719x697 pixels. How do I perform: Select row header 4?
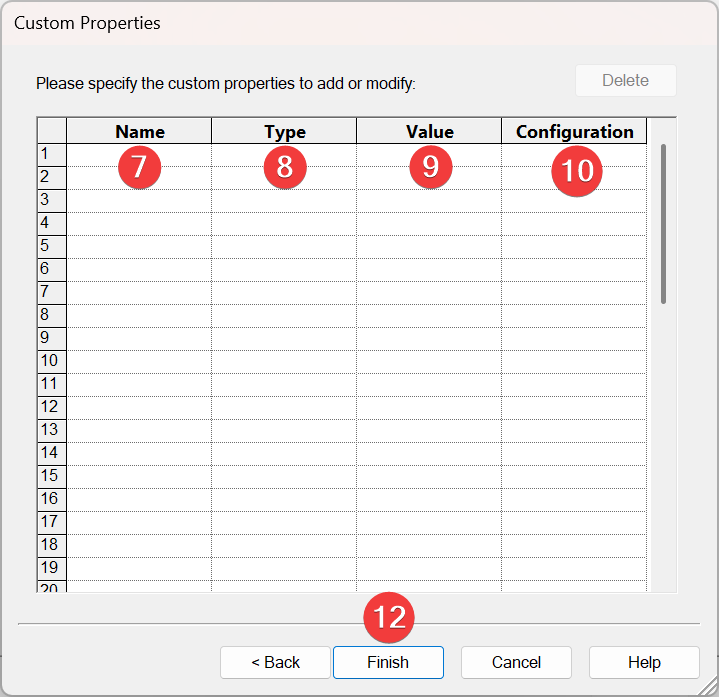coord(52,224)
